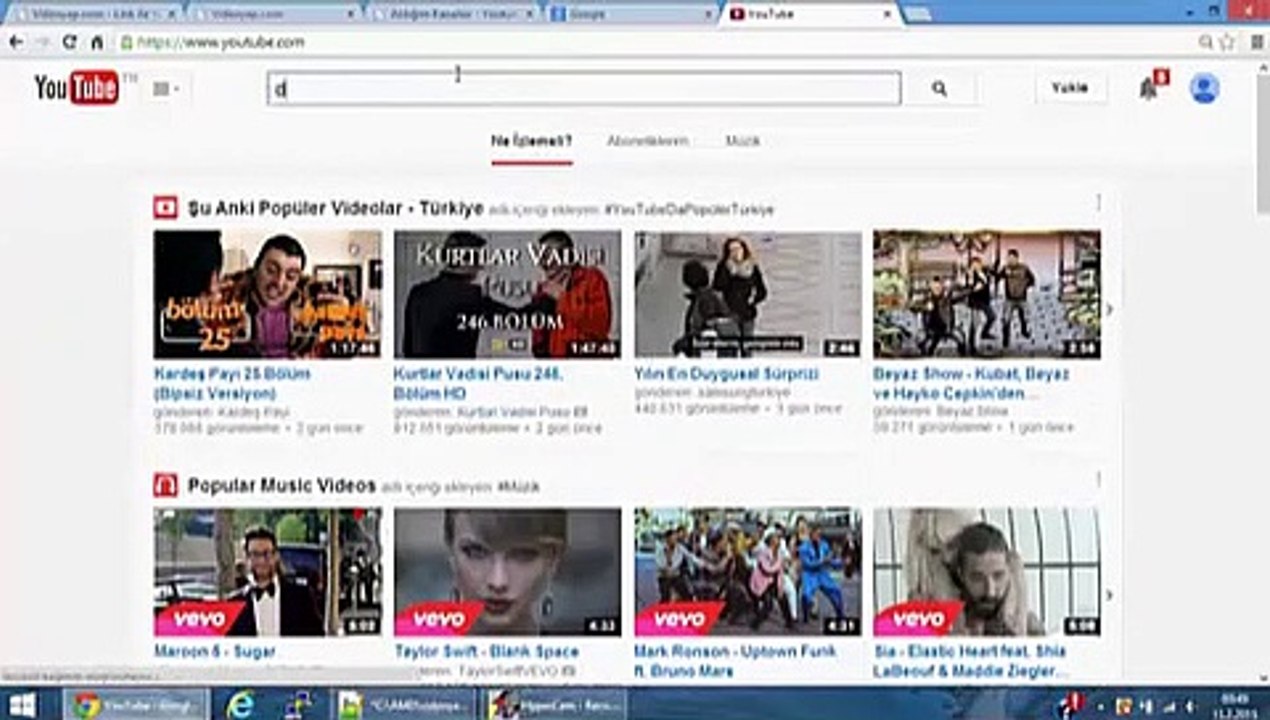Open options menu for music videos section
Viewport: 1270px width, 720px height.
tap(1098, 480)
